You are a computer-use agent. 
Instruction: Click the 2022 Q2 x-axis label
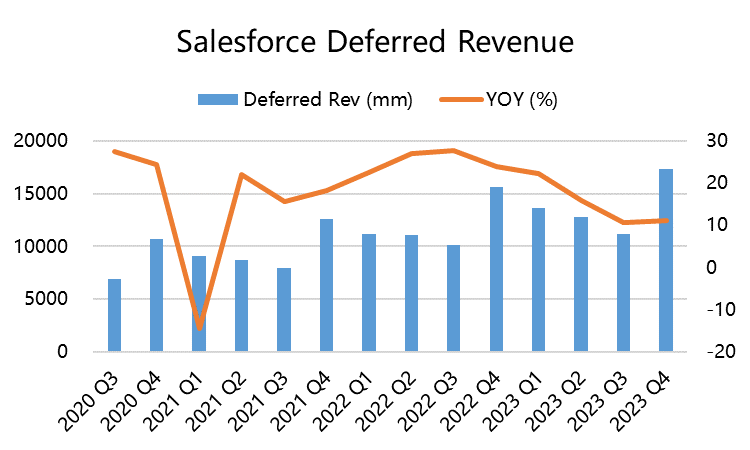click(386, 401)
